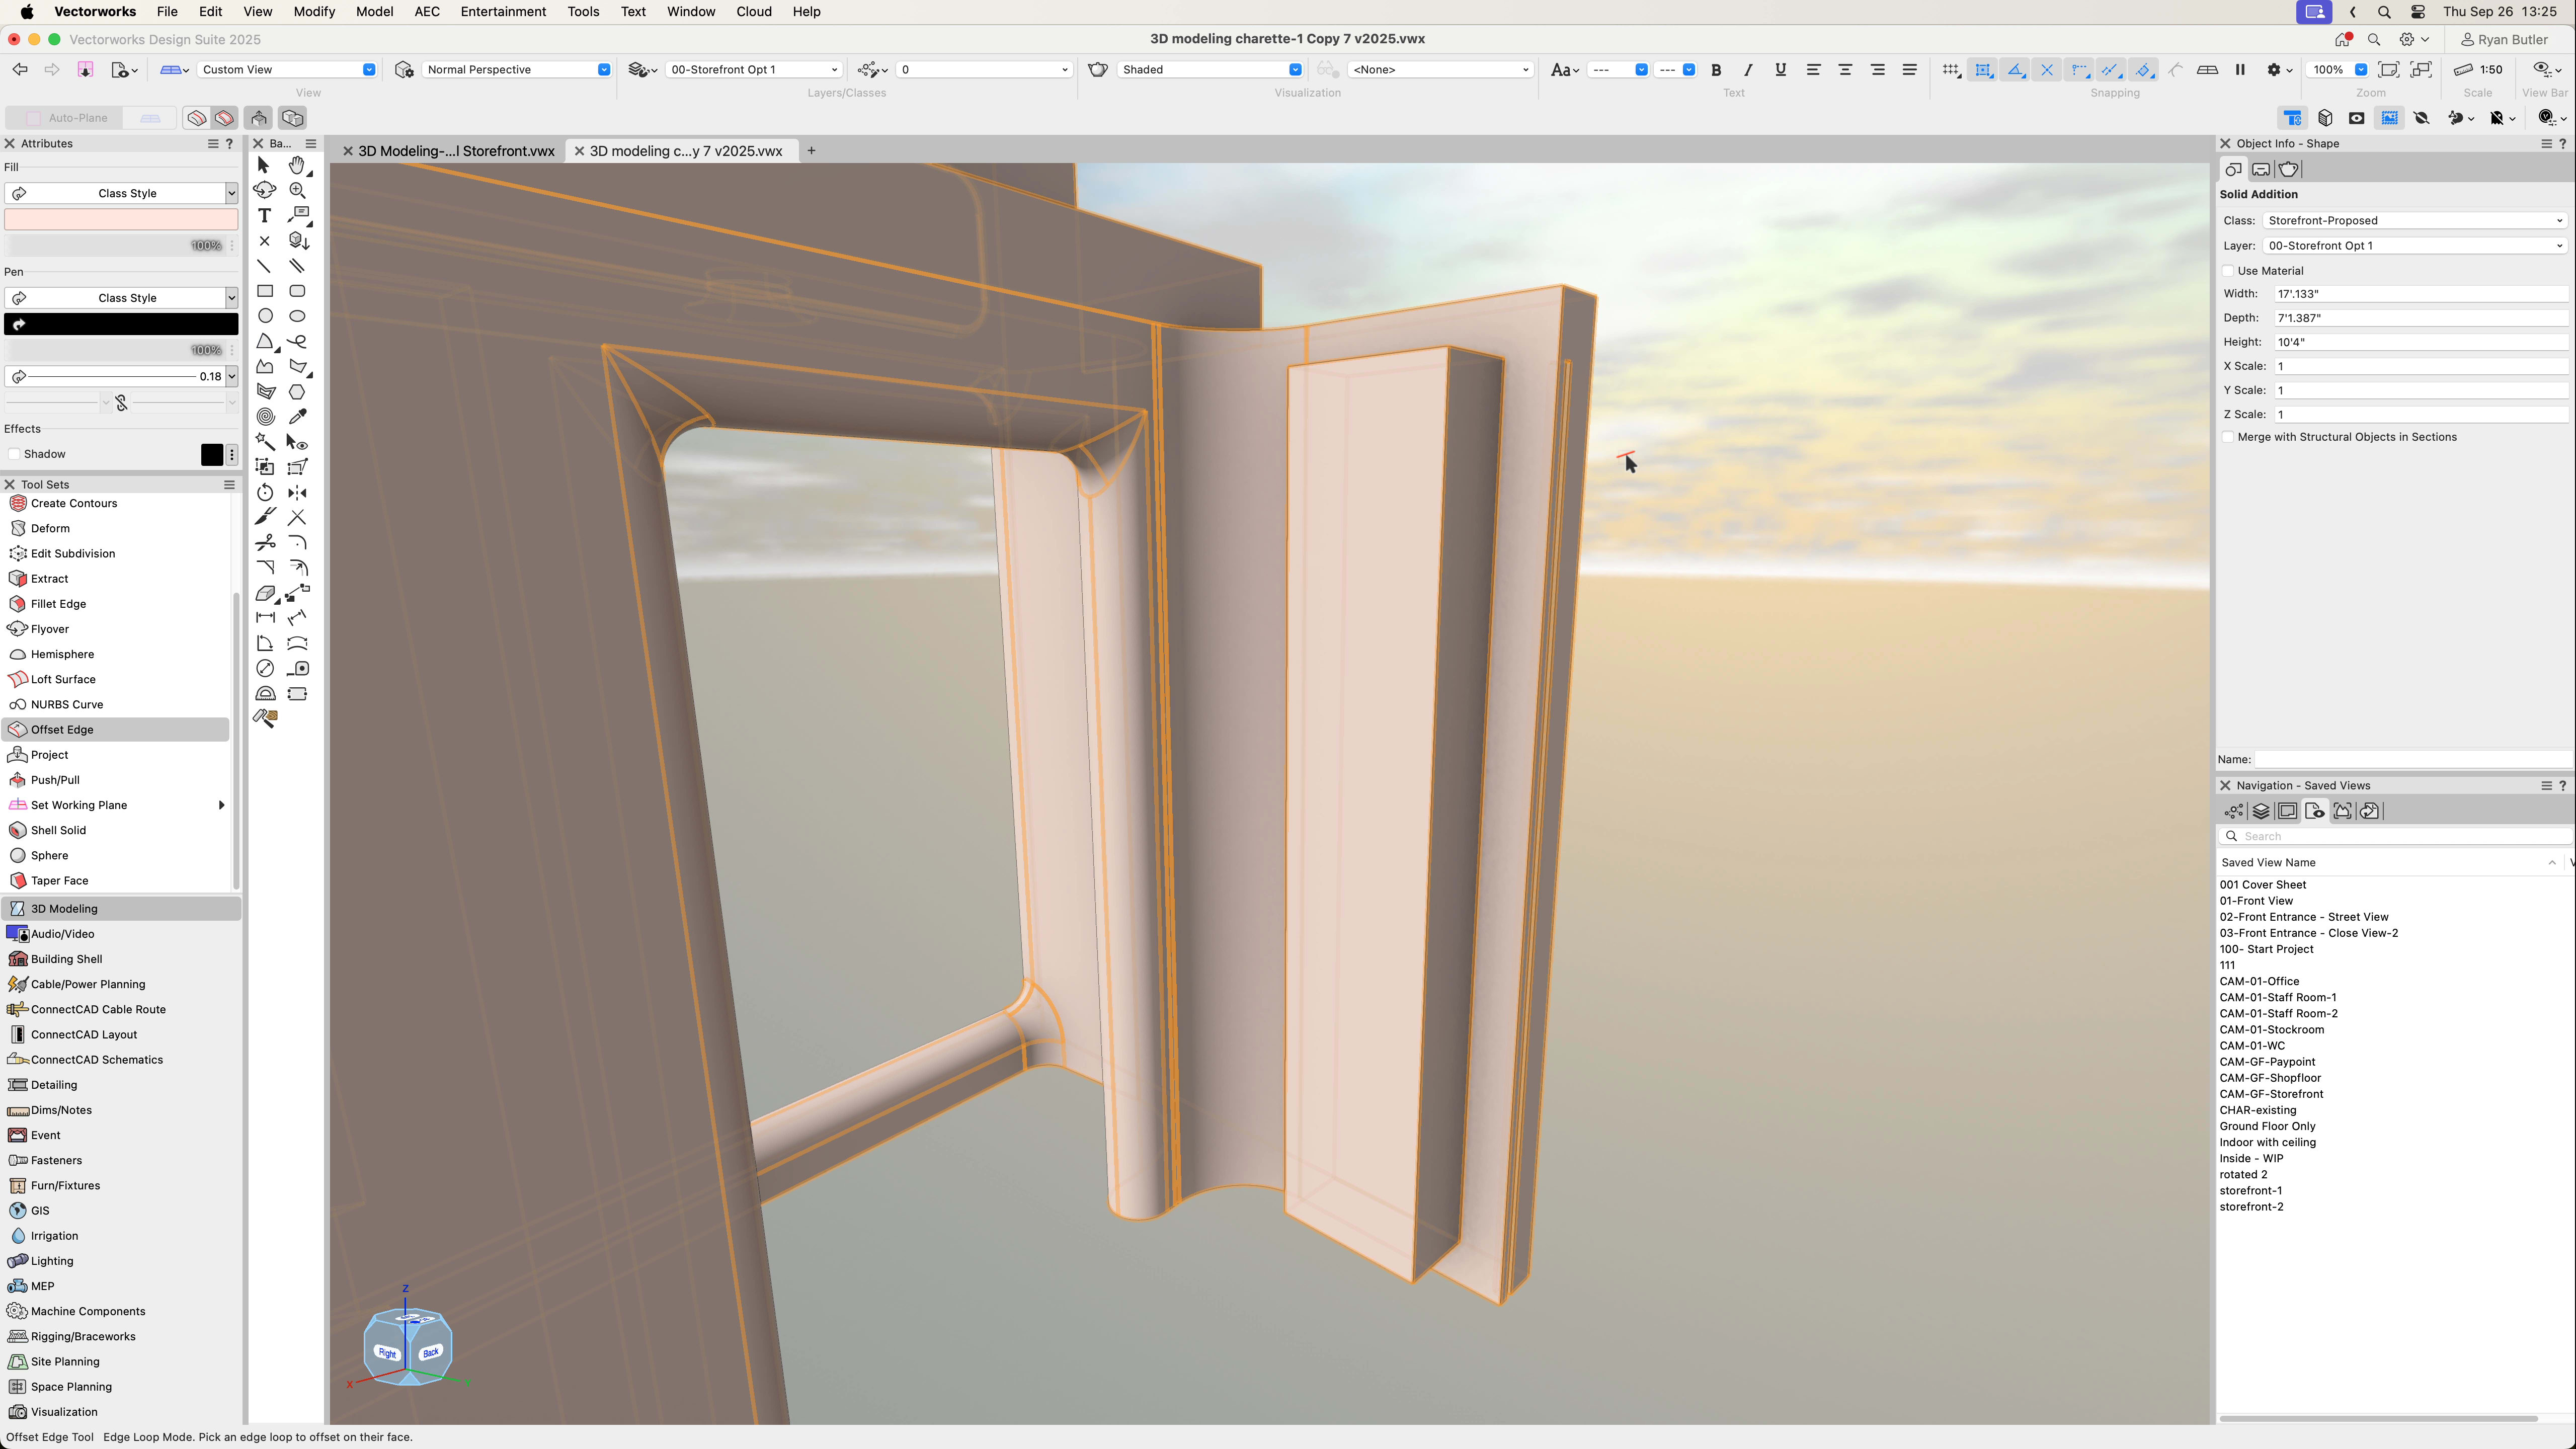This screenshot has width=2576, height=1449.
Task: Check Merge with Structural Objects in Sections
Action: point(2228,436)
